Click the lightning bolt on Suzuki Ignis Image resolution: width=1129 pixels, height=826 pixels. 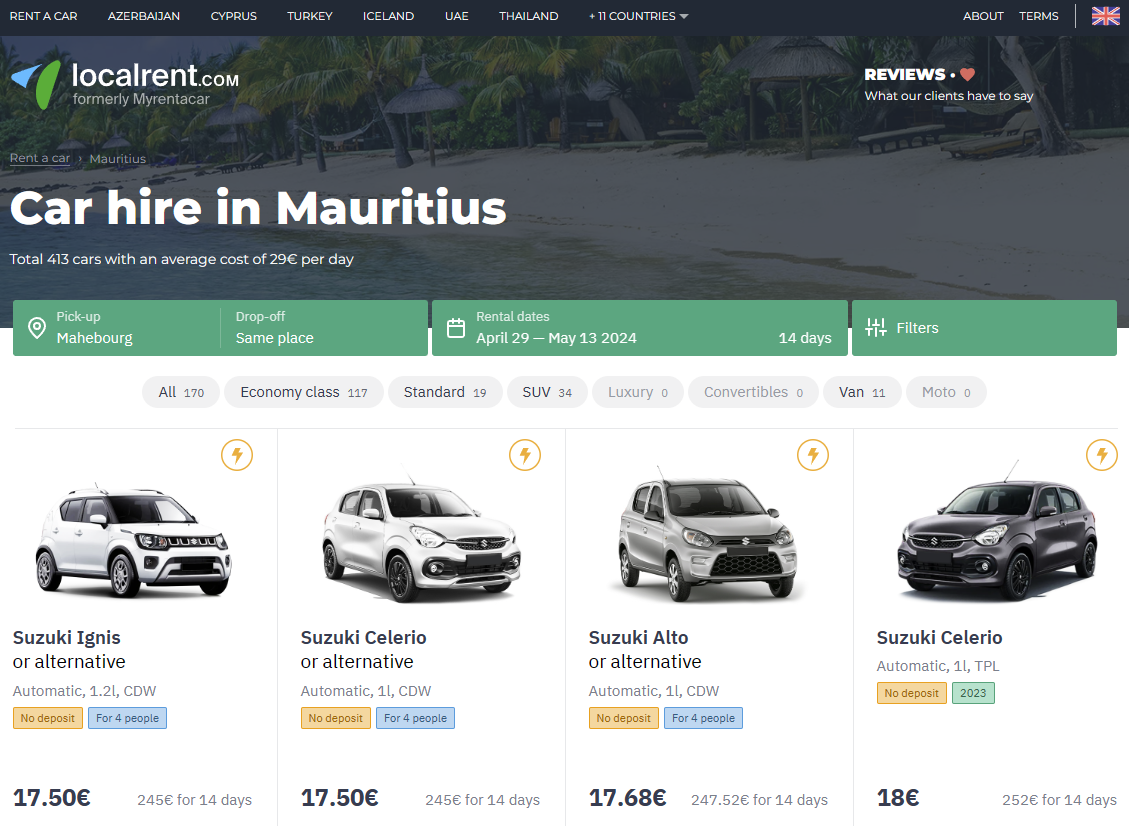pyautogui.click(x=237, y=456)
